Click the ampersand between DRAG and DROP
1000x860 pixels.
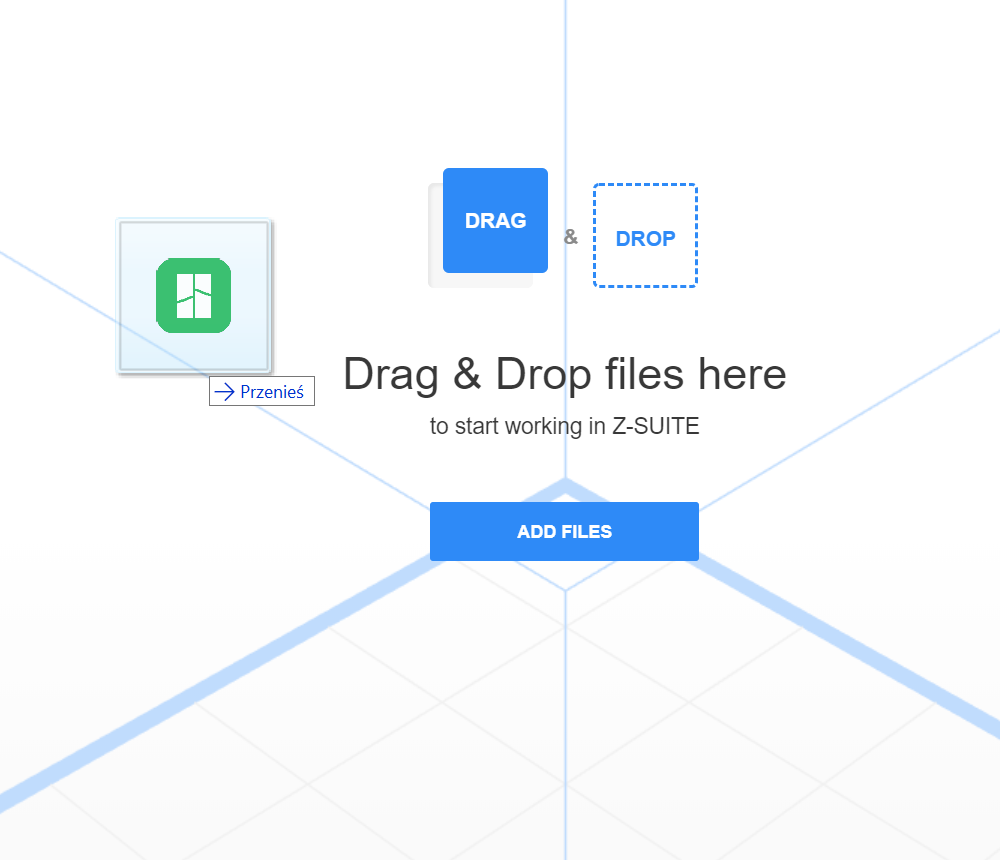571,237
